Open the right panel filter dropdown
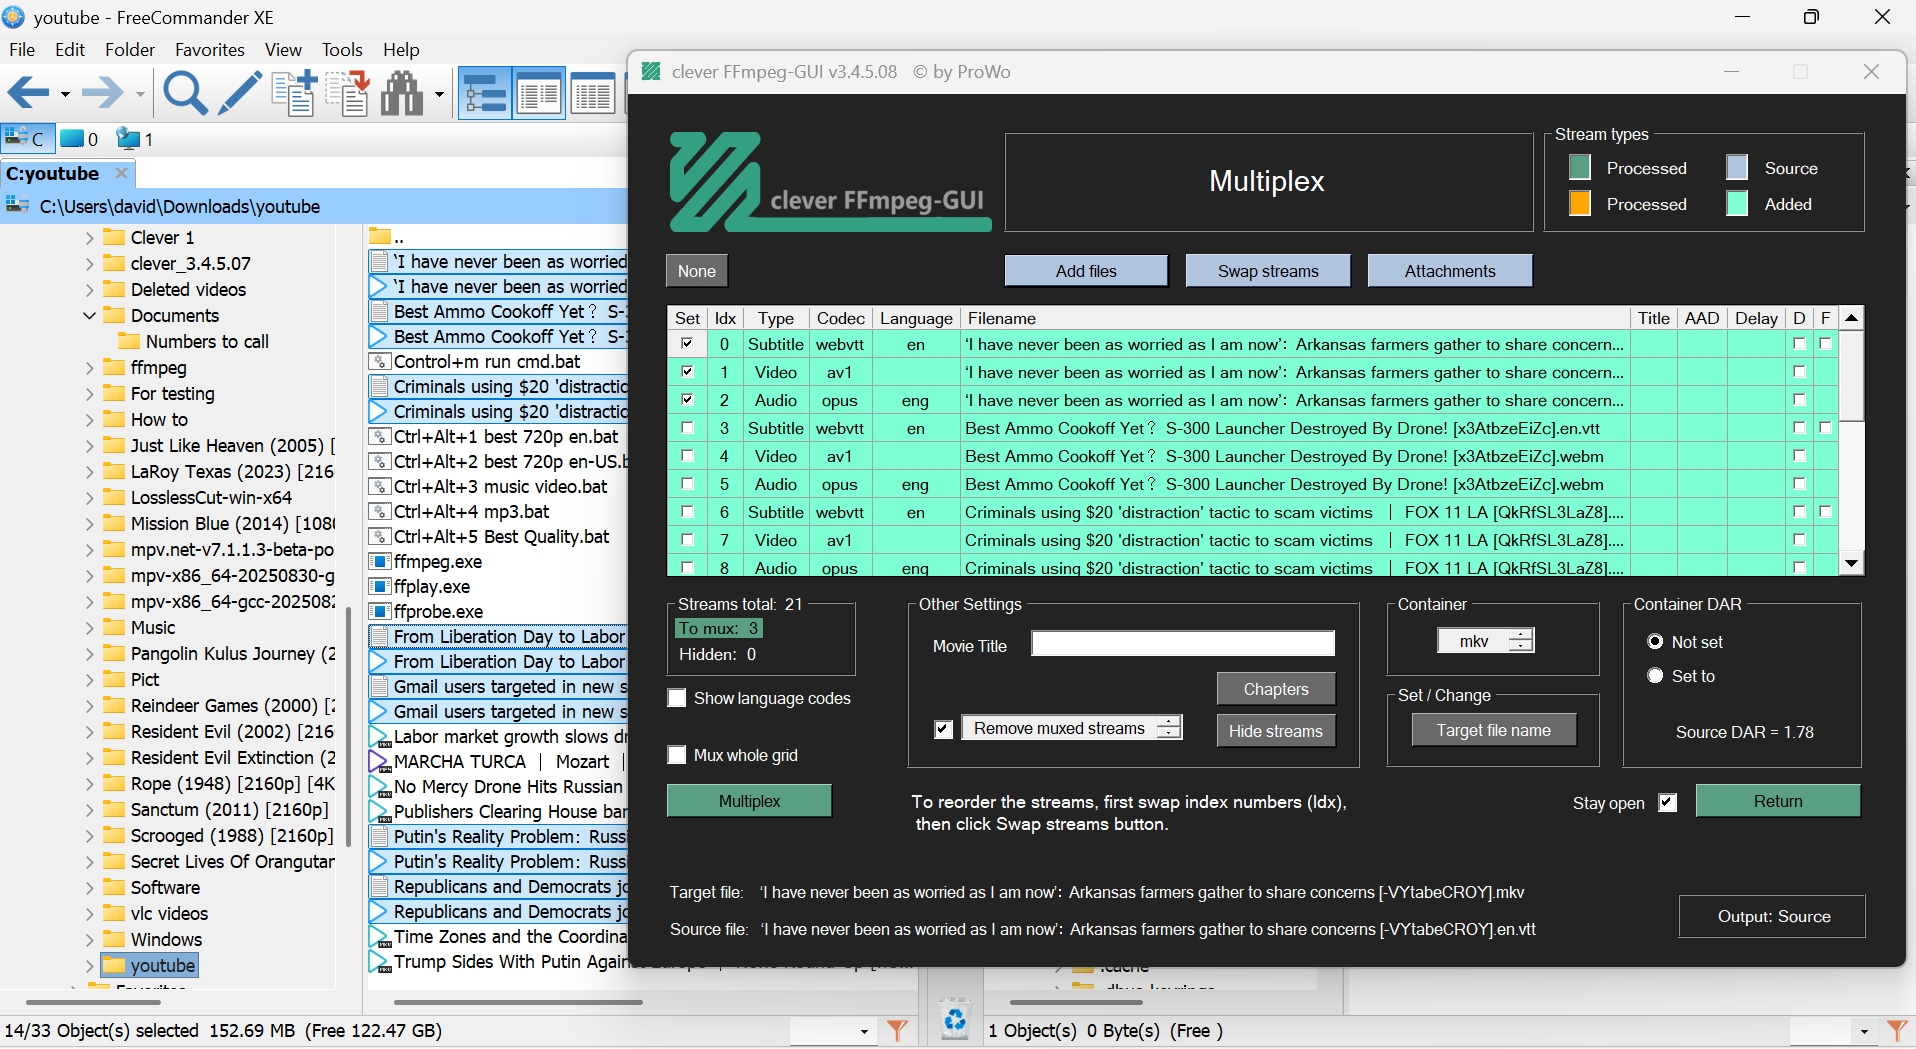Image resolution: width=1916 pixels, height=1049 pixels. [x=1863, y=1031]
